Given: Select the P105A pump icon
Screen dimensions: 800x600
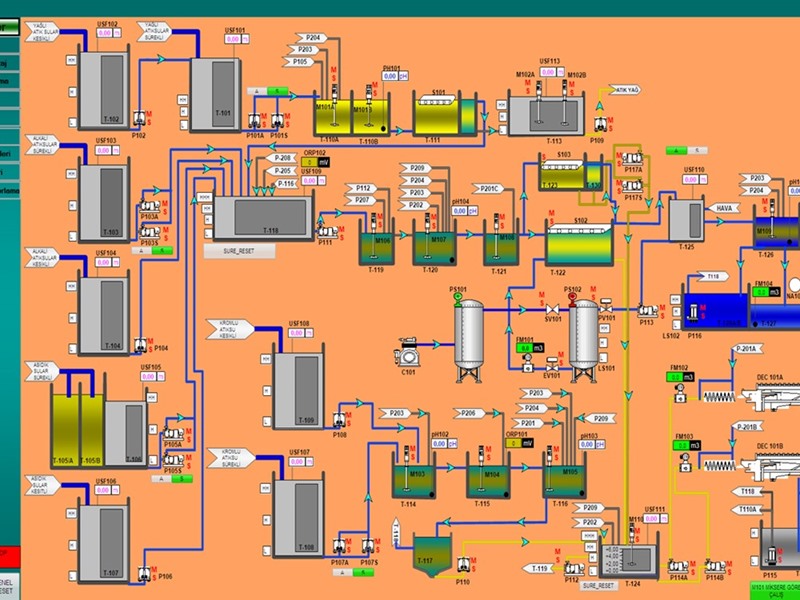Looking at the screenshot, I should 173,434.
